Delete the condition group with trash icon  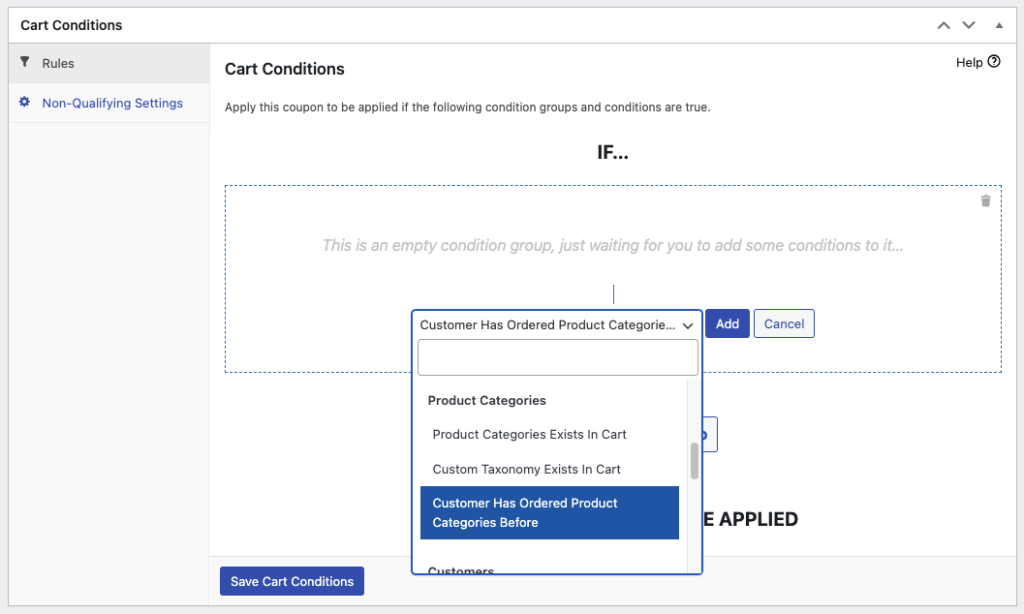pyautogui.click(x=985, y=201)
